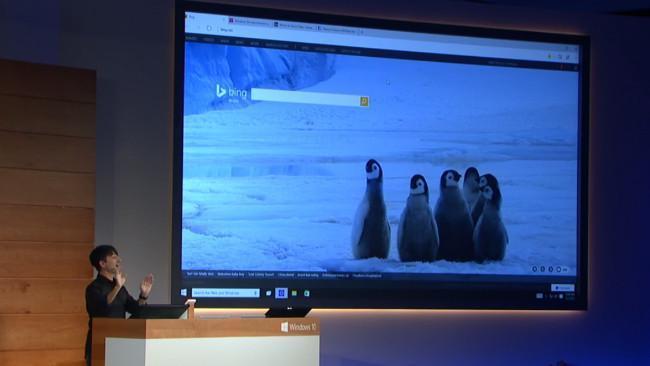Click the Bing logo
Screen dimensions: 650x366
pyautogui.click(x=231, y=92)
